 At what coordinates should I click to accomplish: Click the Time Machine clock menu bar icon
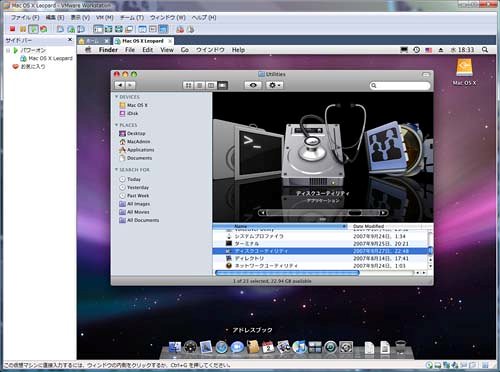(x=416, y=50)
